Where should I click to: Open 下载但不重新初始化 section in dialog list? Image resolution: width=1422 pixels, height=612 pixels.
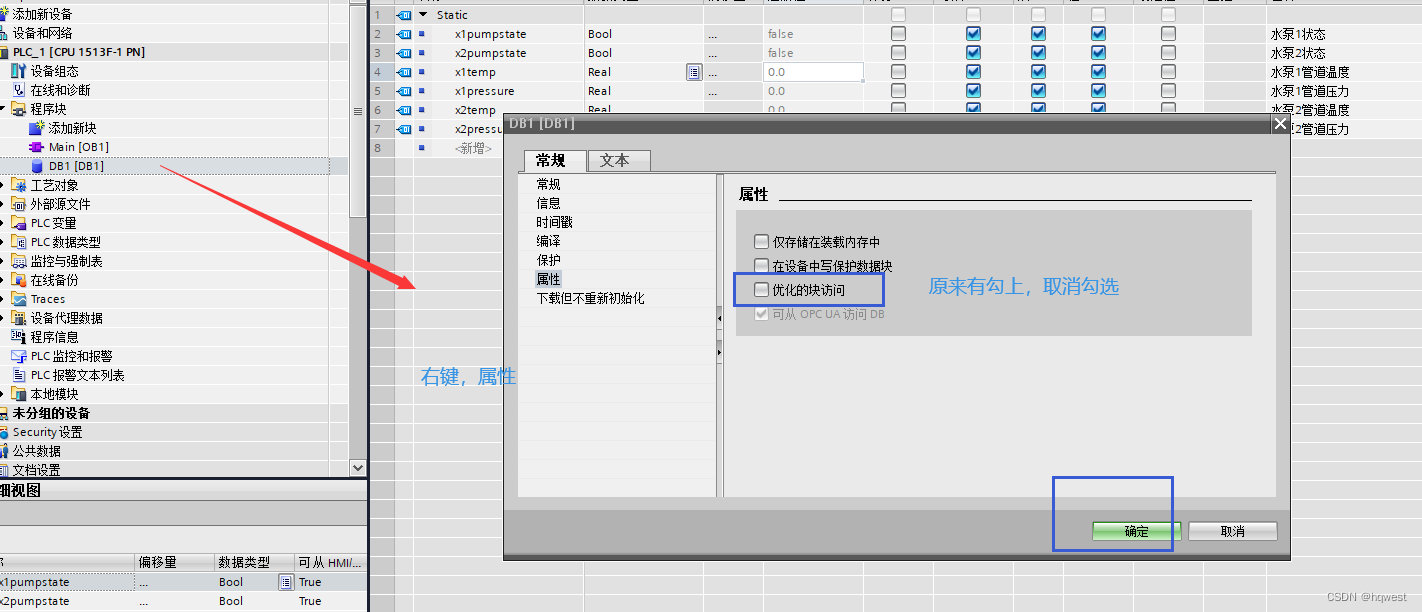pos(590,298)
